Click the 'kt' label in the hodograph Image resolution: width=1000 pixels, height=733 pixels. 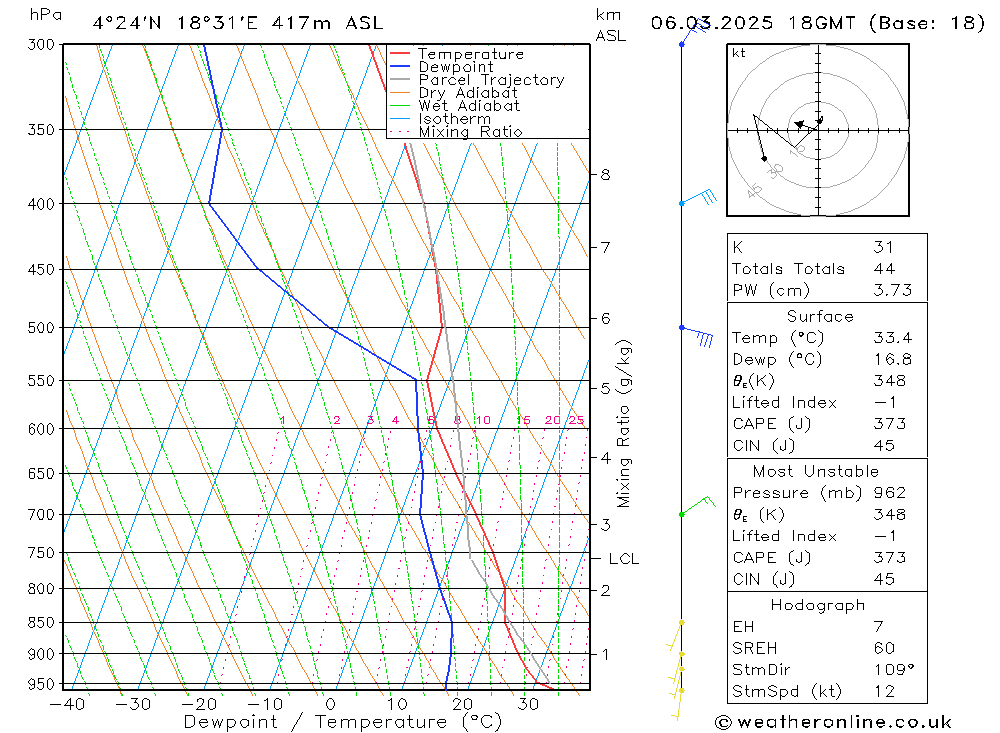tap(739, 53)
